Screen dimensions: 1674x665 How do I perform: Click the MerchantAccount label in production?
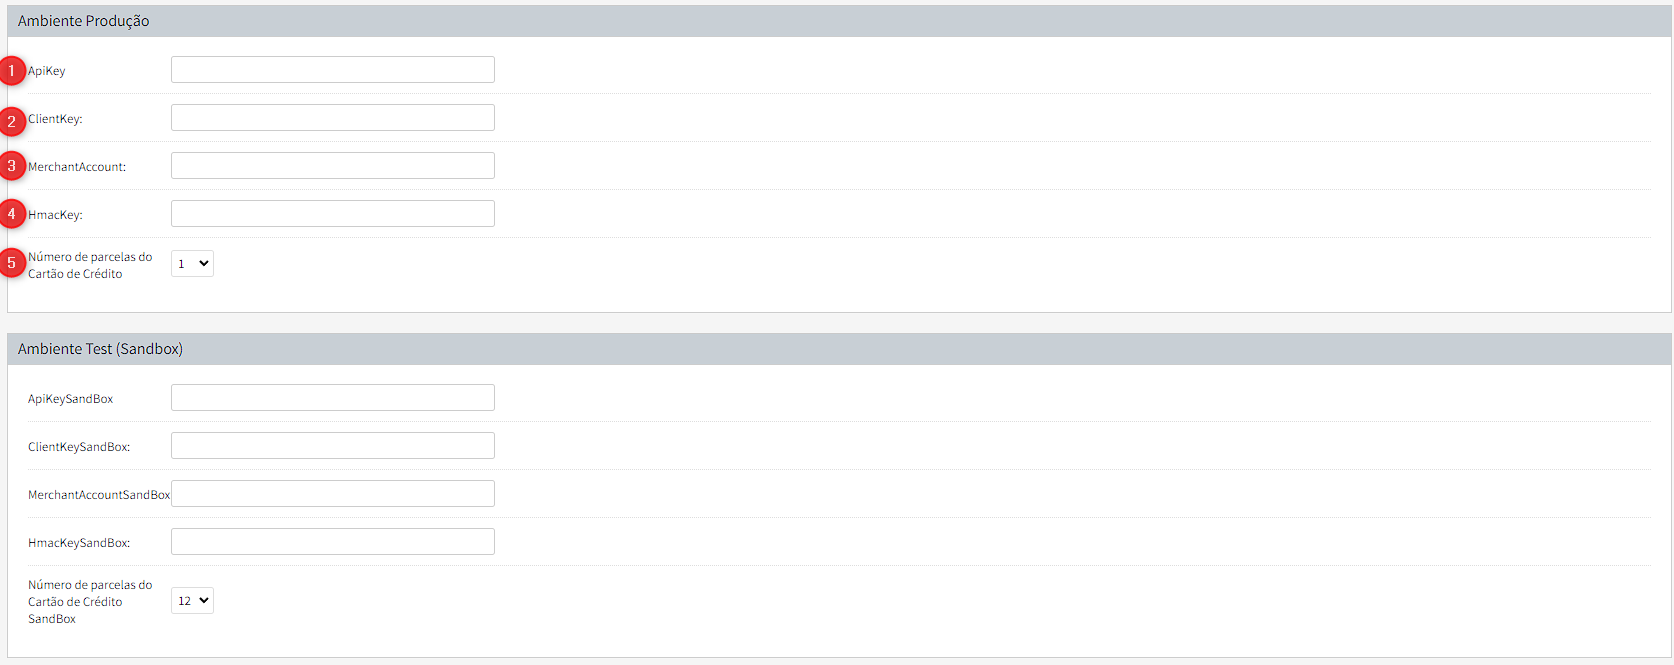(77, 167)
